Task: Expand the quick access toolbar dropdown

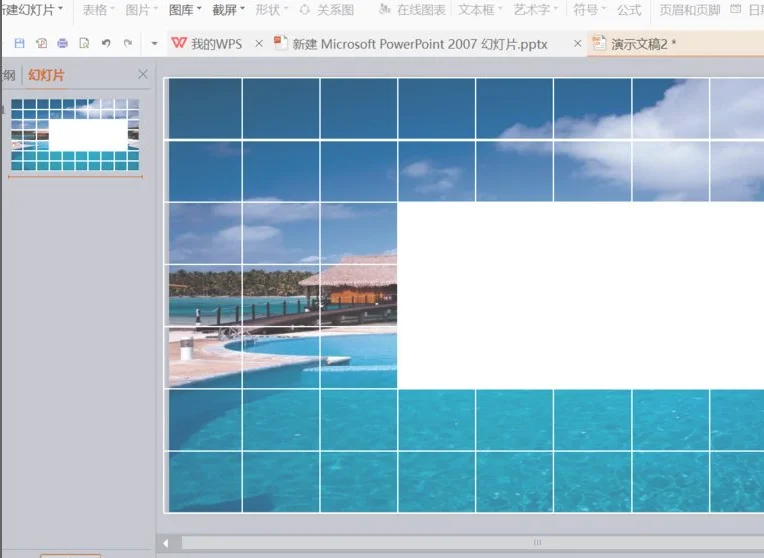Action: [x=154, y=43]
